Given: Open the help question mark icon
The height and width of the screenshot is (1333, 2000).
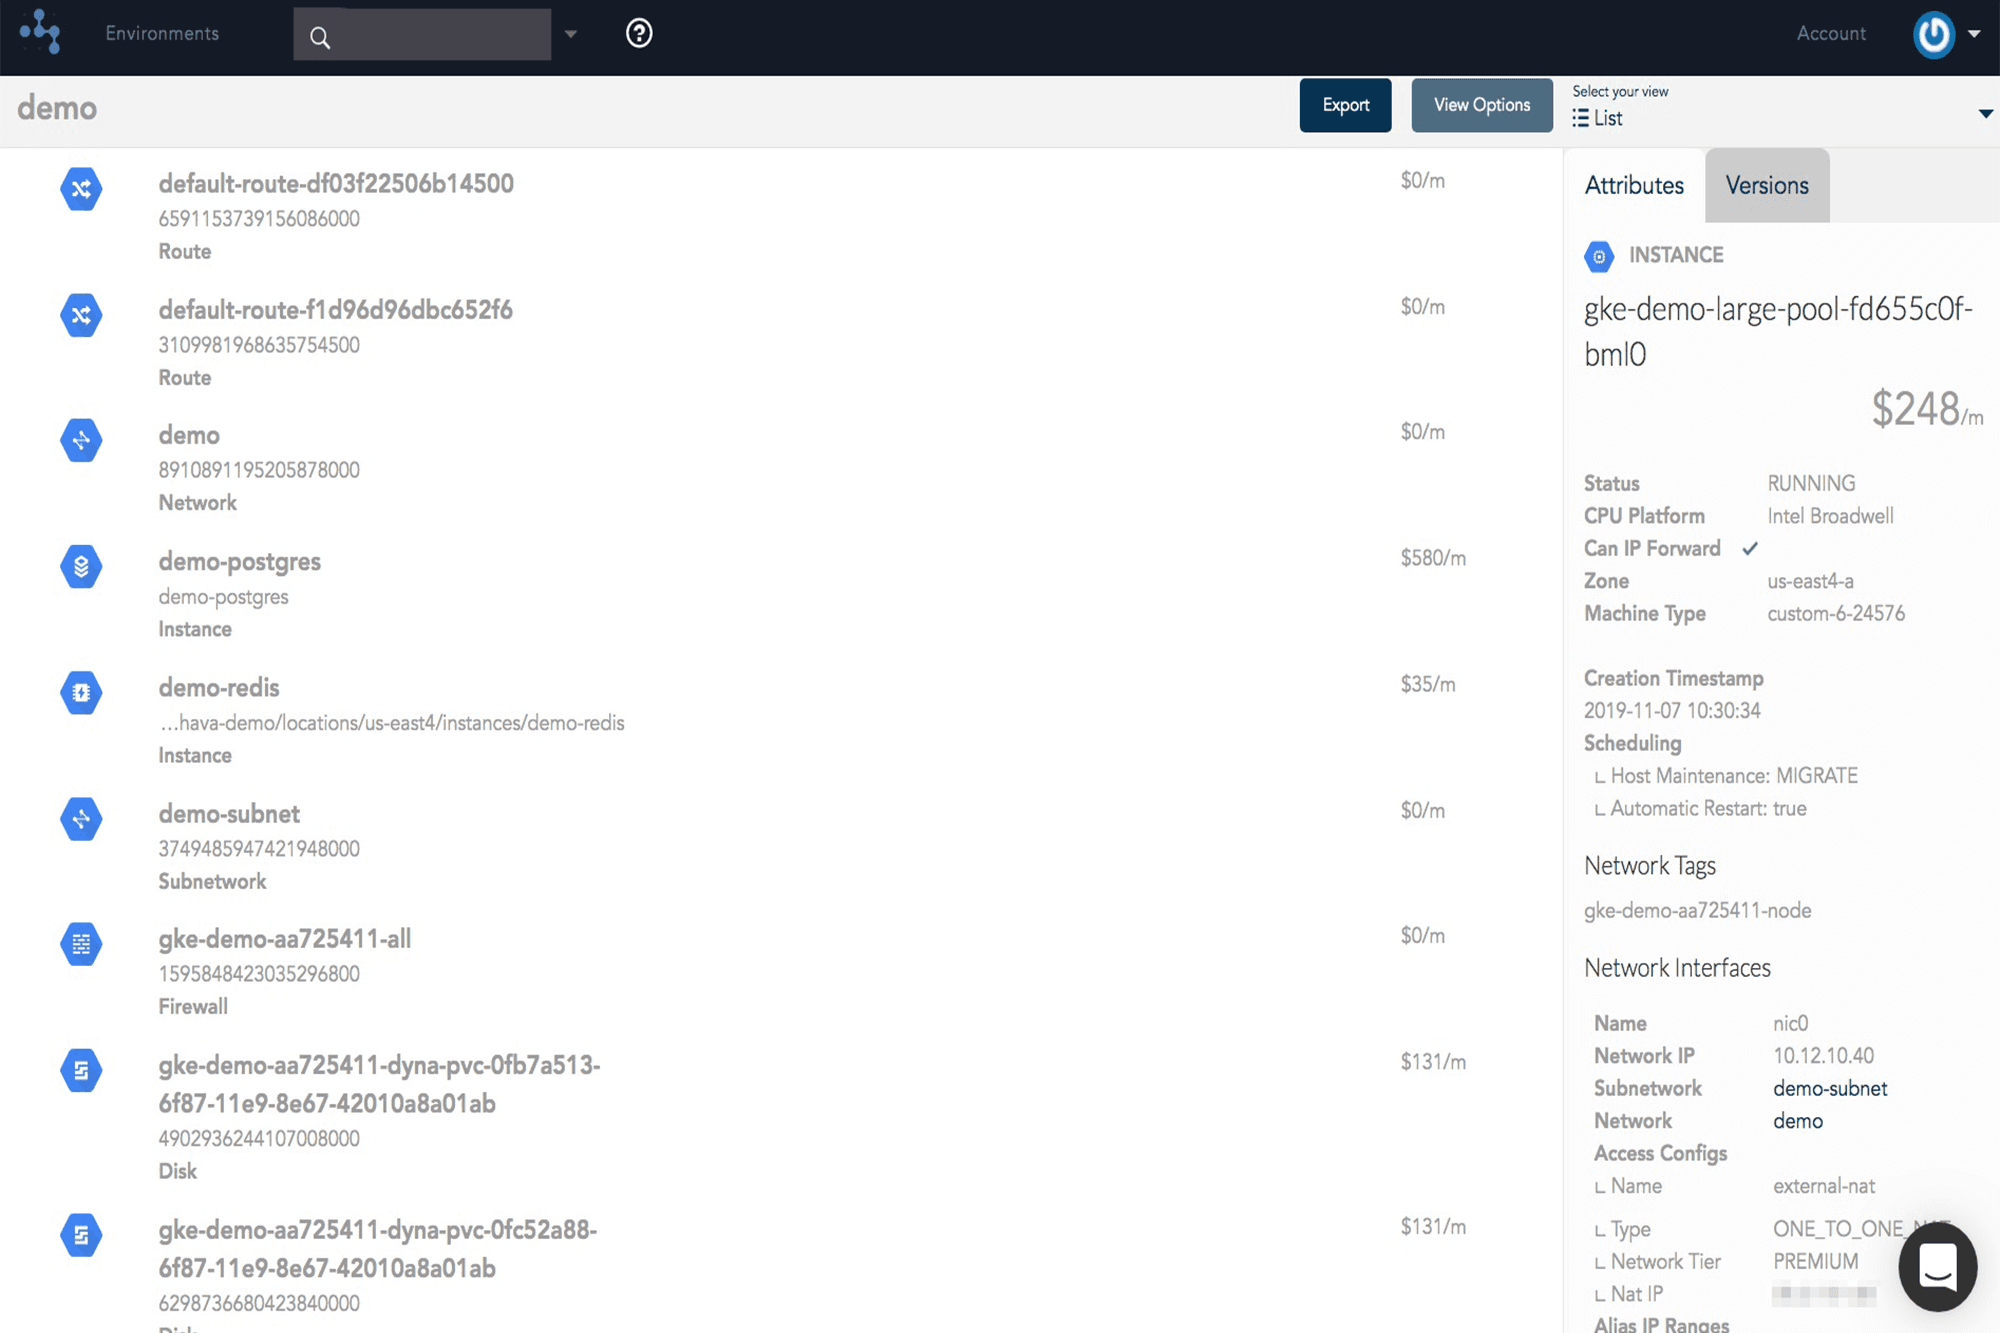Looking at the screenshot, I should pyautogui.click(x=637, y=33).
